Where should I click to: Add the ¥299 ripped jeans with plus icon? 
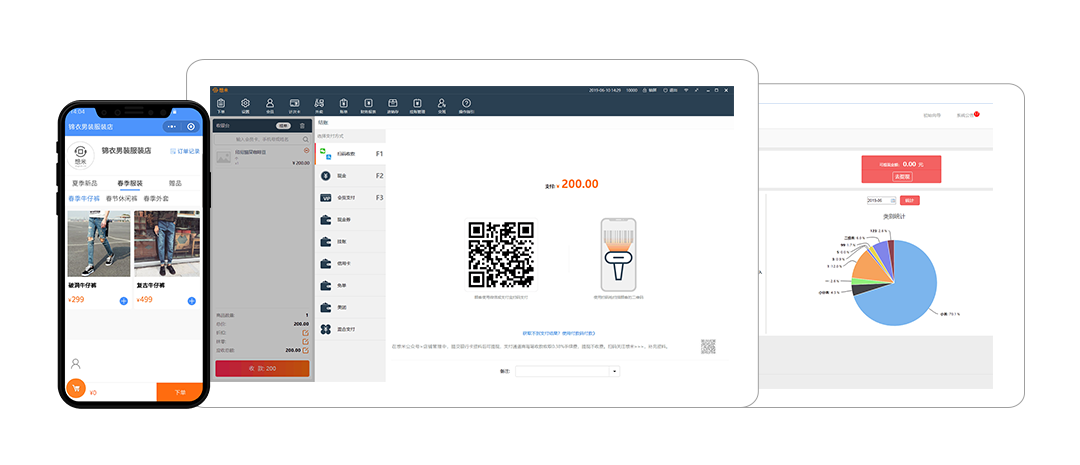tap(123, 300)
